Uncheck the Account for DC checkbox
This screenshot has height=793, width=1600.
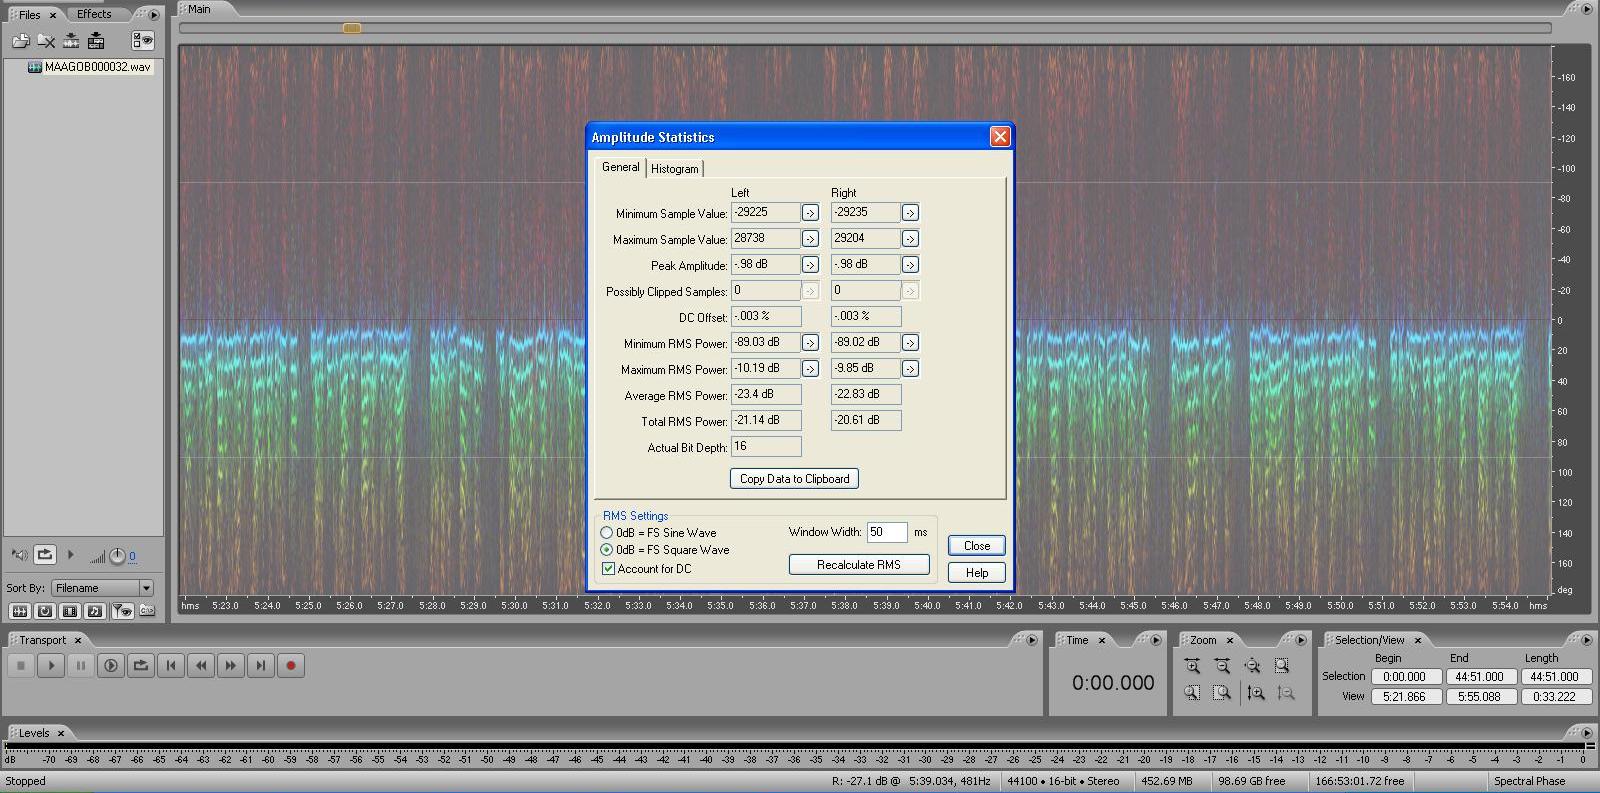point(608,569)
